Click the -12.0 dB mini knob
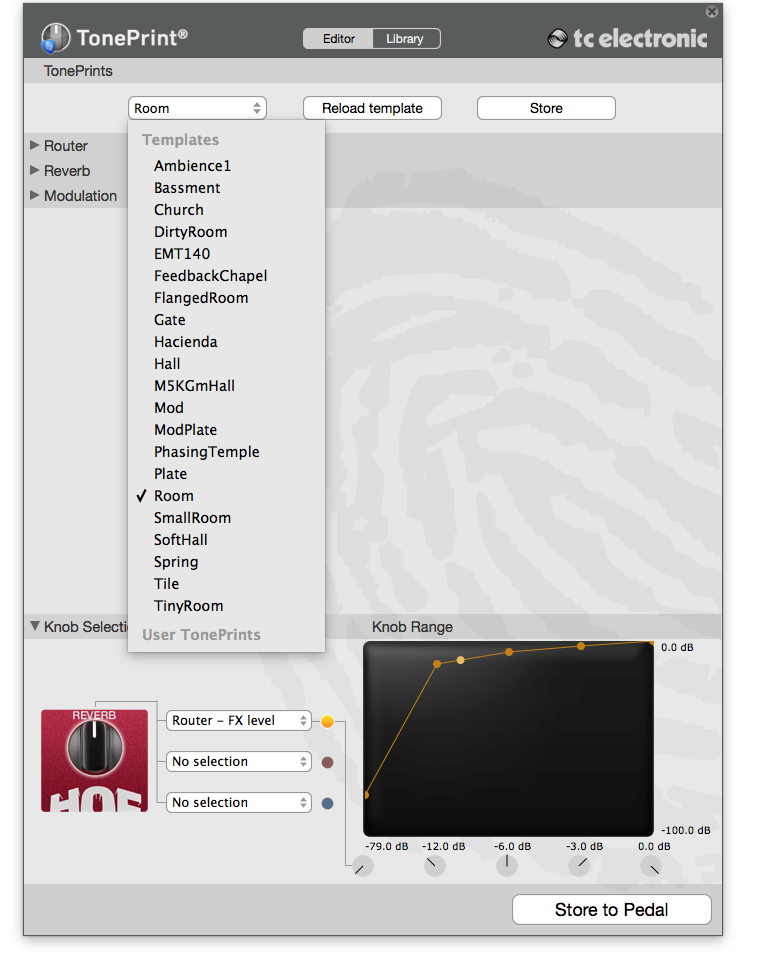 435,866
